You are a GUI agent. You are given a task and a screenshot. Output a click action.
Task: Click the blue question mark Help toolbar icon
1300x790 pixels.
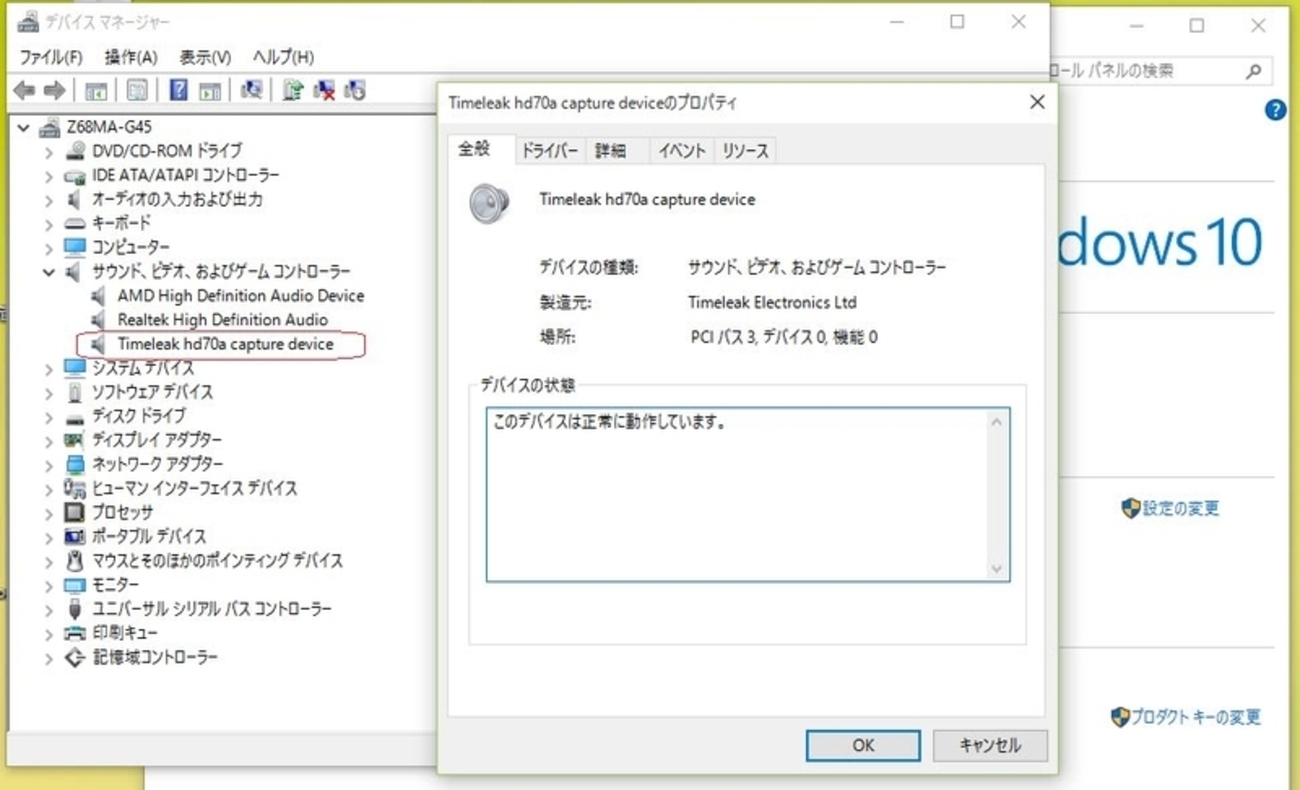(179, 91)
